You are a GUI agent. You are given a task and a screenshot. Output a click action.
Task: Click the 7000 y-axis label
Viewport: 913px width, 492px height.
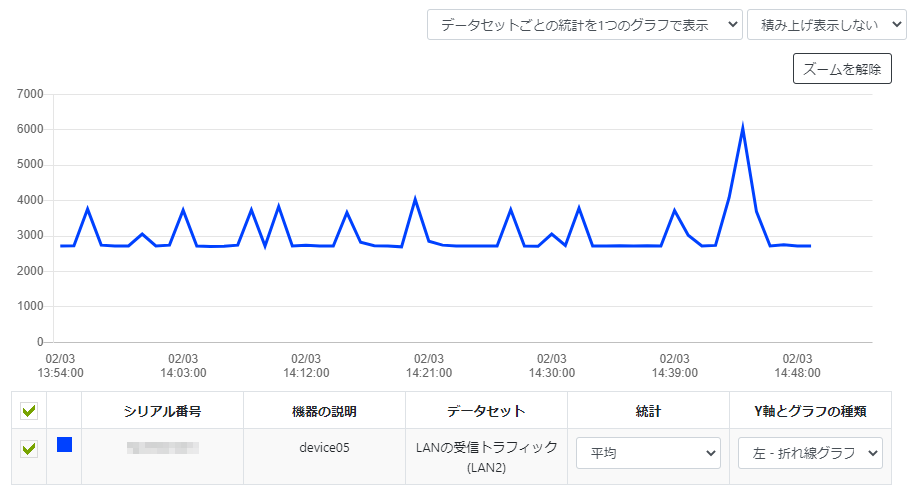coord(30,94)
